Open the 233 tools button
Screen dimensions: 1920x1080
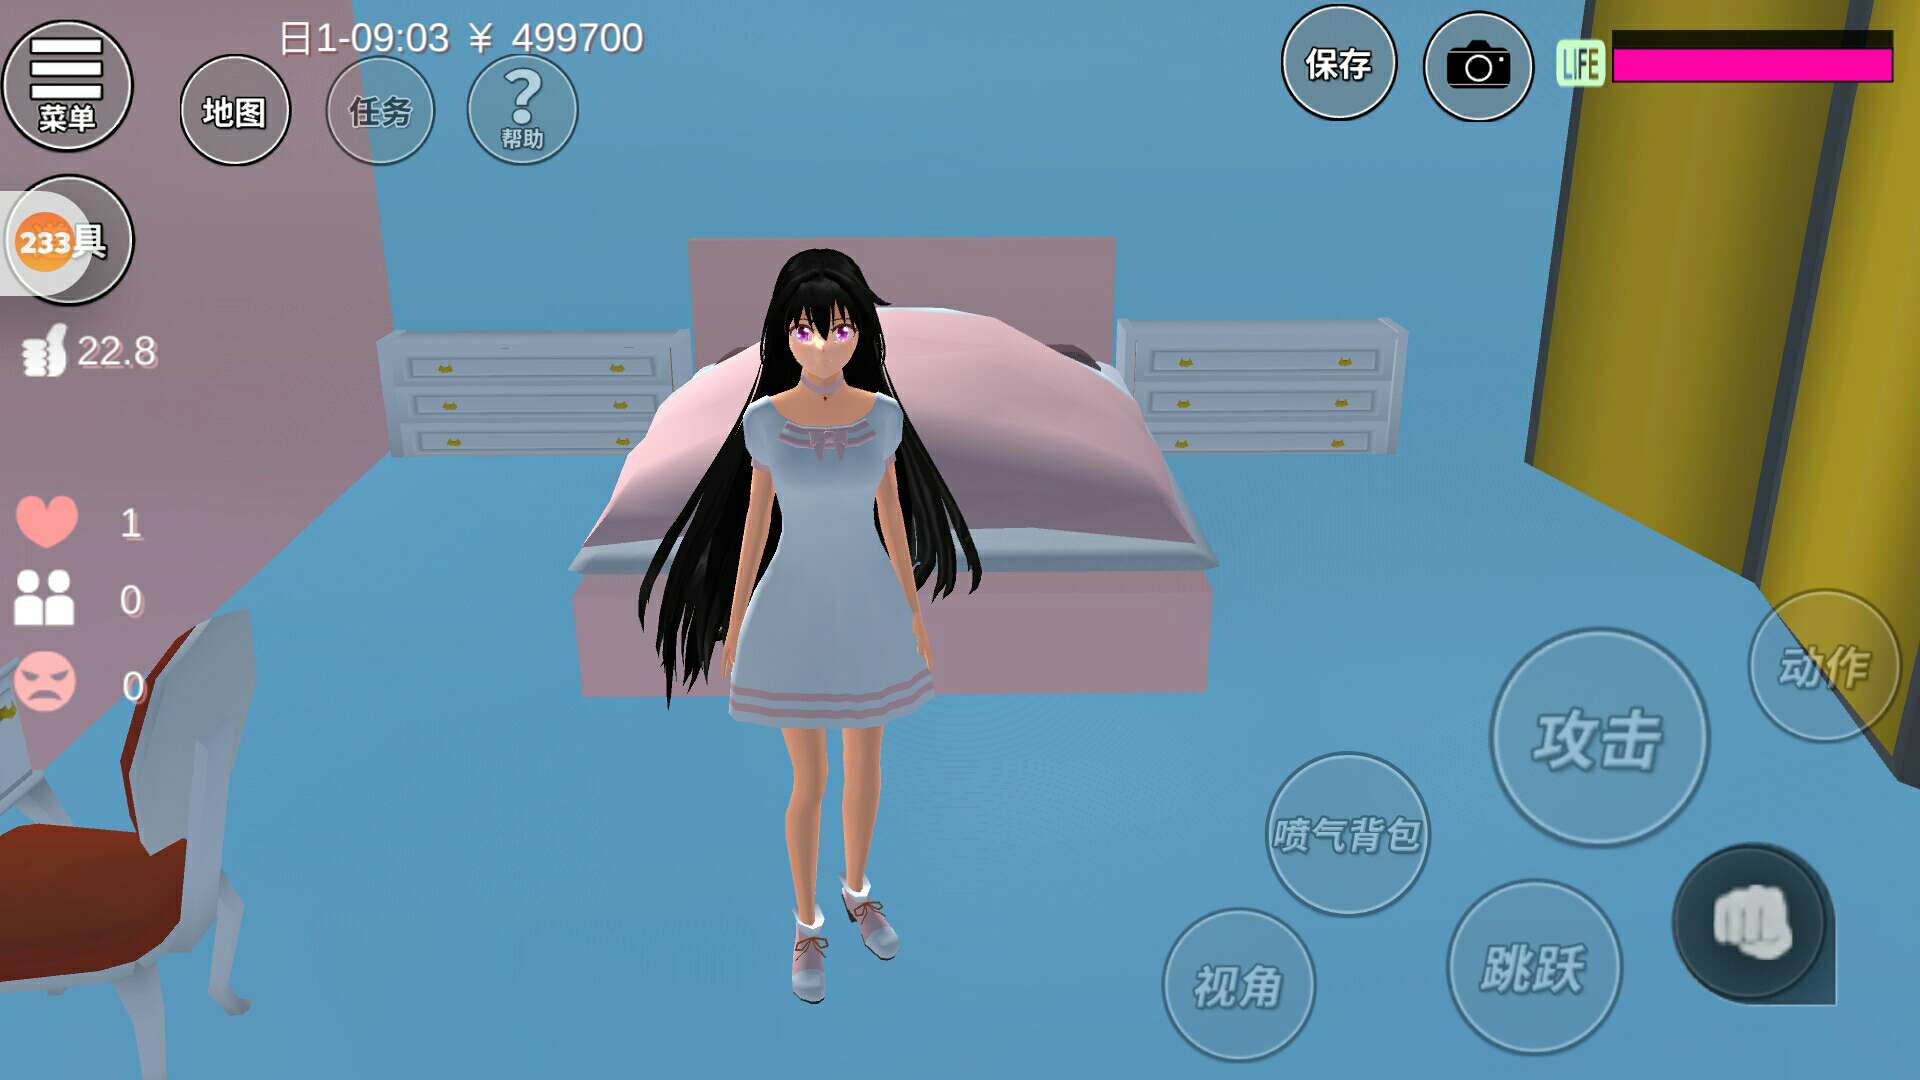tap(66, 241)
